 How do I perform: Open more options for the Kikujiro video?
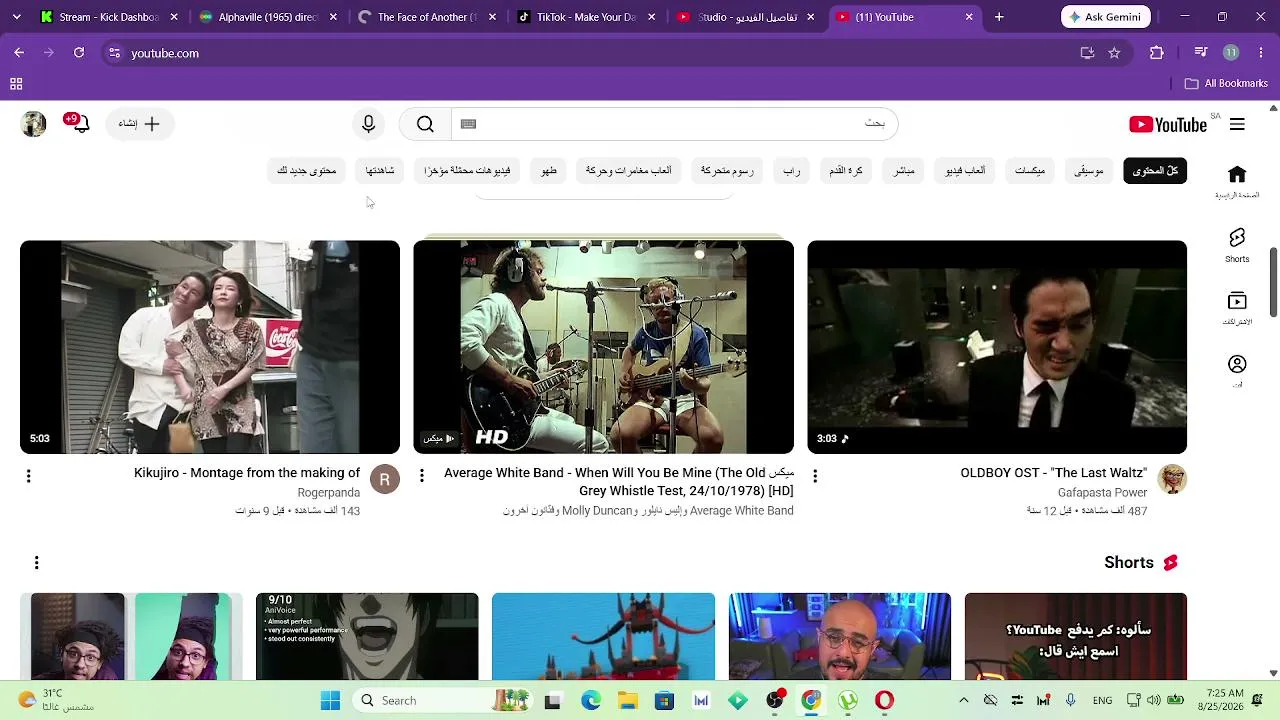click(29, 476)
